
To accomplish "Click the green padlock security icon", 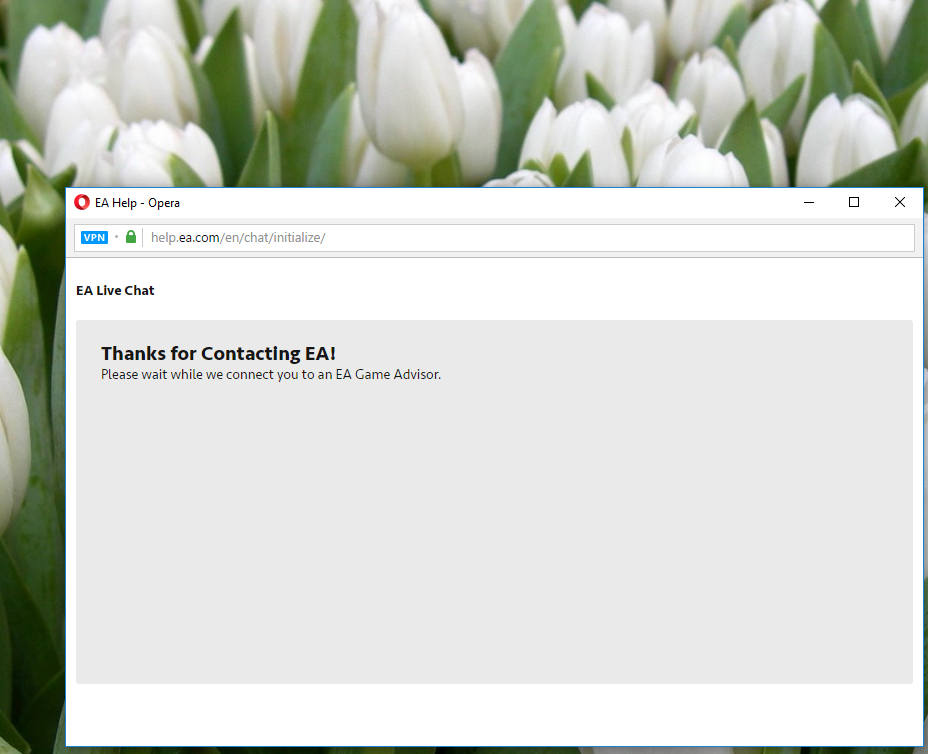I will [131, 237].
